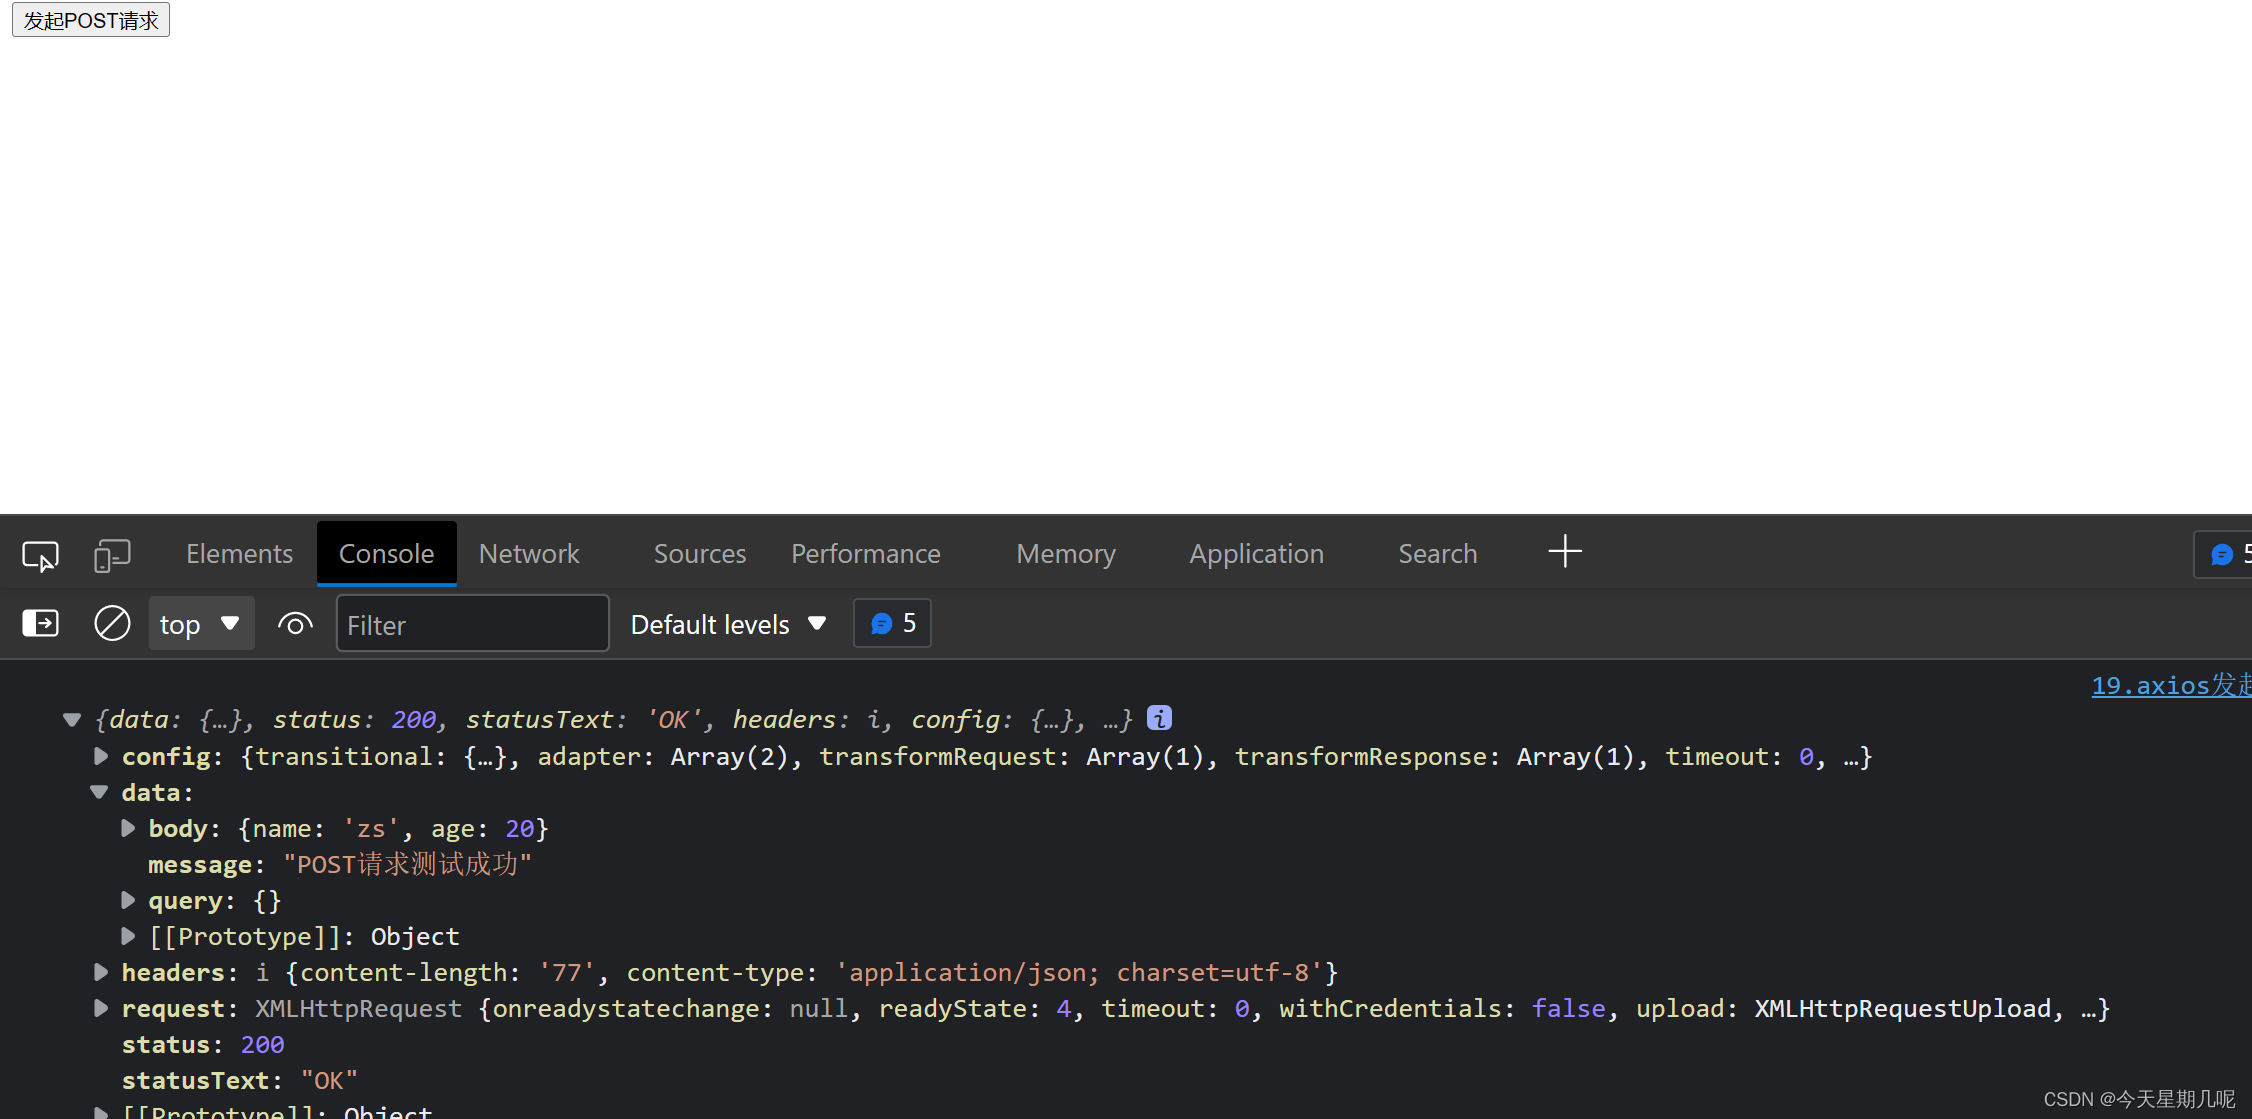This screenshot has width=2252, height=1119.
Task: Switch to the Network tab
Action: [529, 554]
